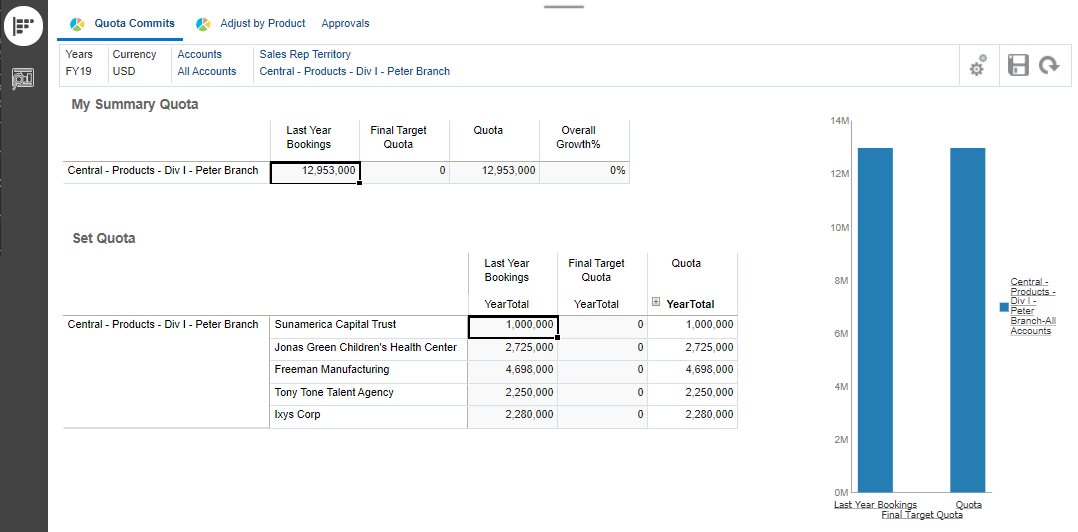Open the dashboard search icon in sidebar
Viewport: 1078px width, 532px height.
pyautogui.click(x=23, y=78)
